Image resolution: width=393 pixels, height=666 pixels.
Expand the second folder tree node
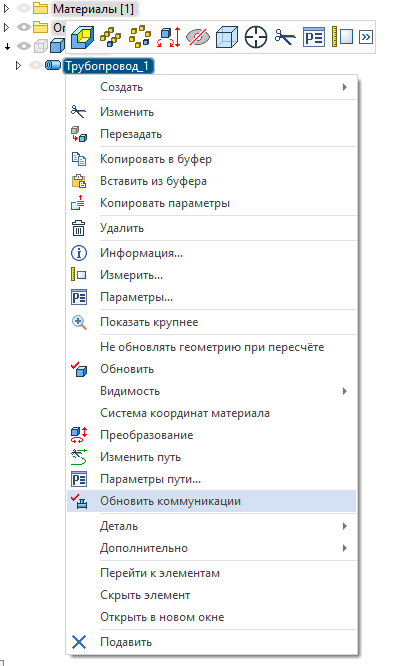6,27
